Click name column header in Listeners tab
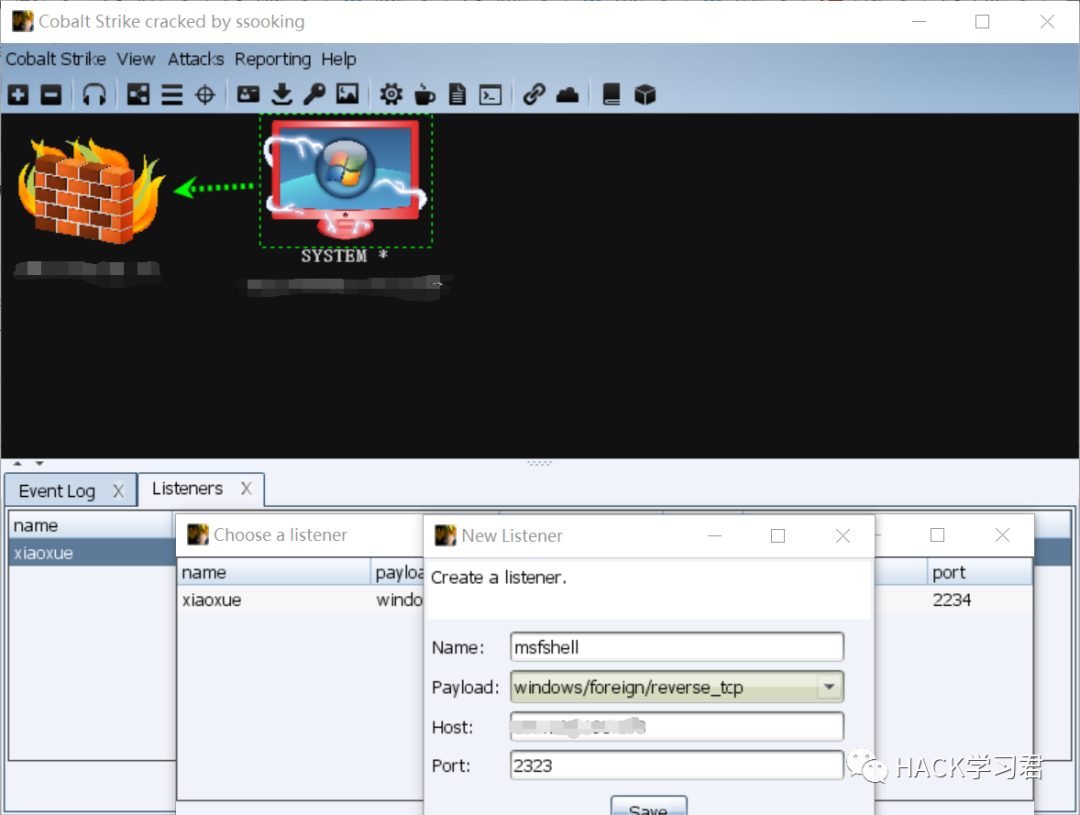Viewport: 1080px width, 815px height. coord(90,526)
